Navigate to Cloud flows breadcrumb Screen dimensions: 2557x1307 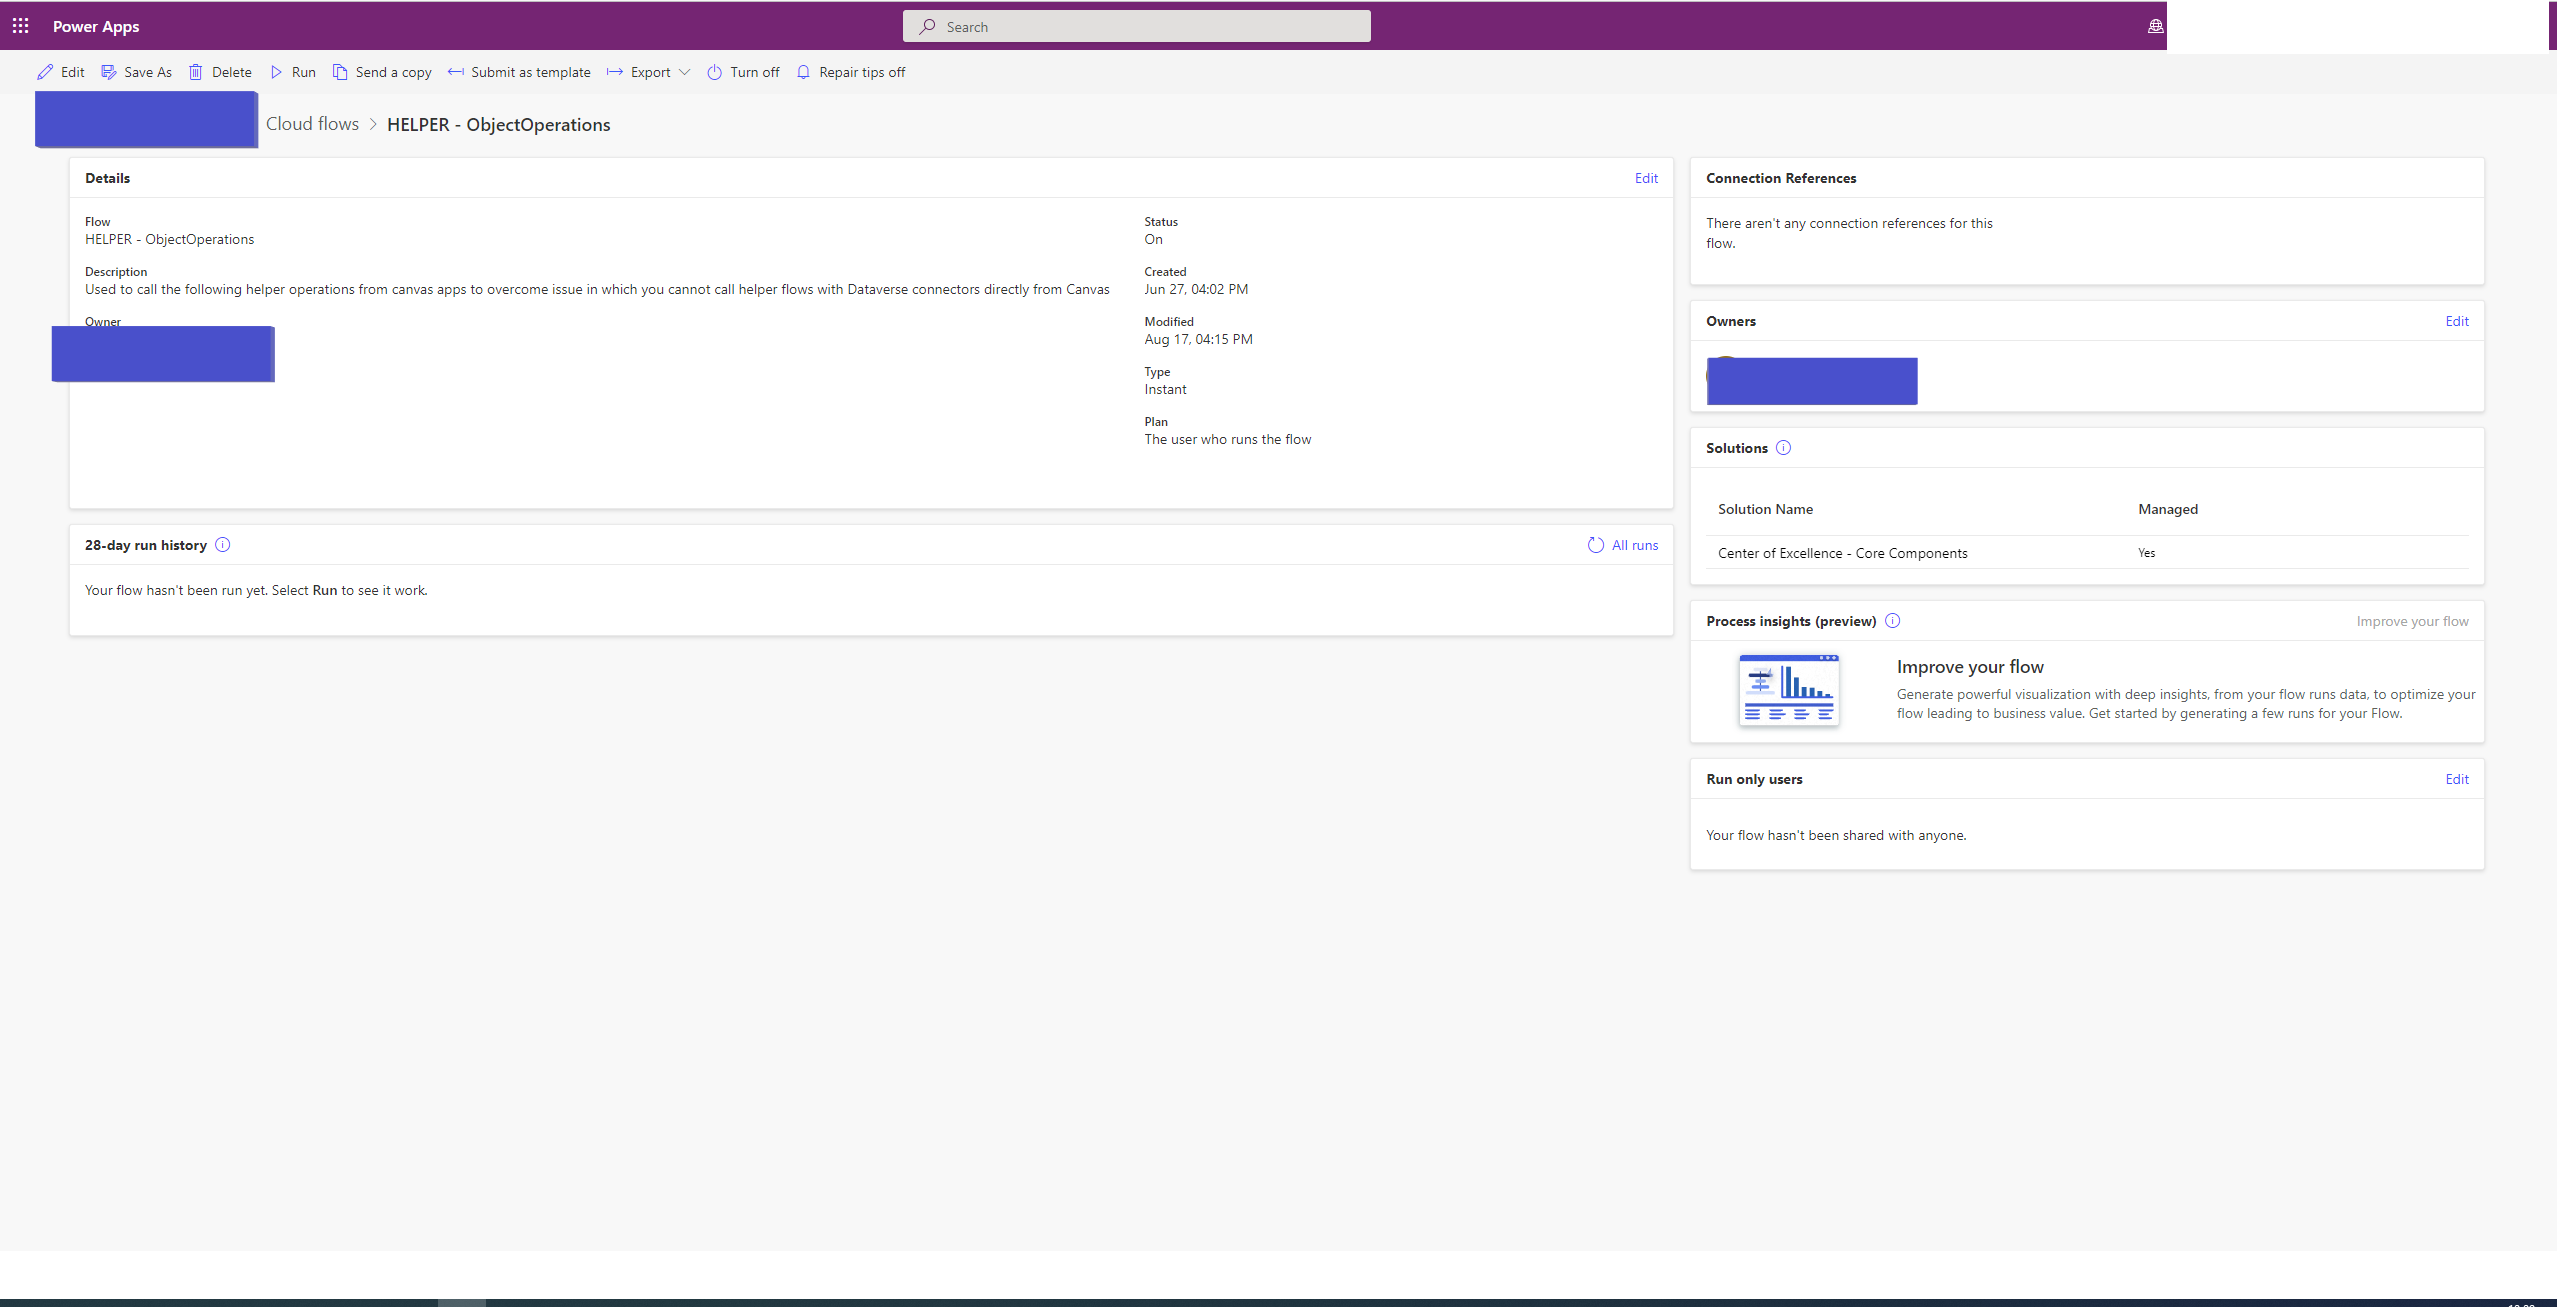coord(311,123)
